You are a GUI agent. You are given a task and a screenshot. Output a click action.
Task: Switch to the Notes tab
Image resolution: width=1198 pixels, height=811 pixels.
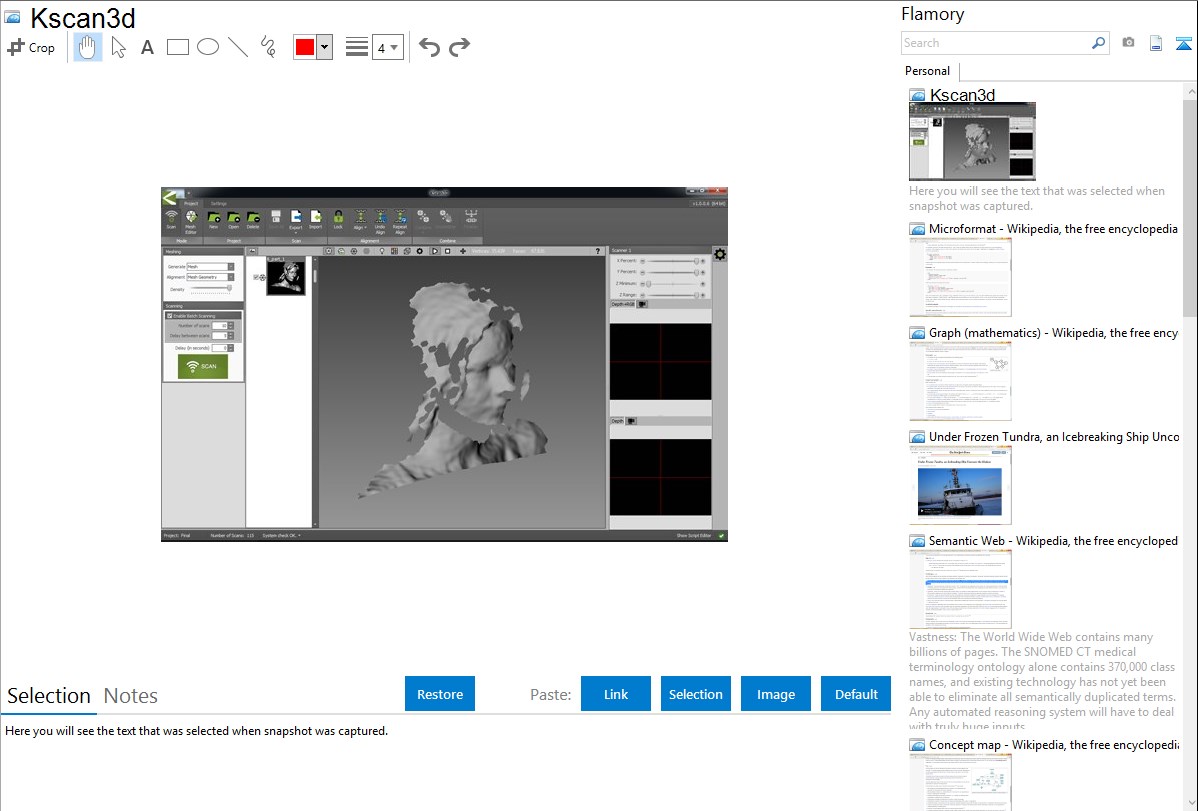coord(131,696)
